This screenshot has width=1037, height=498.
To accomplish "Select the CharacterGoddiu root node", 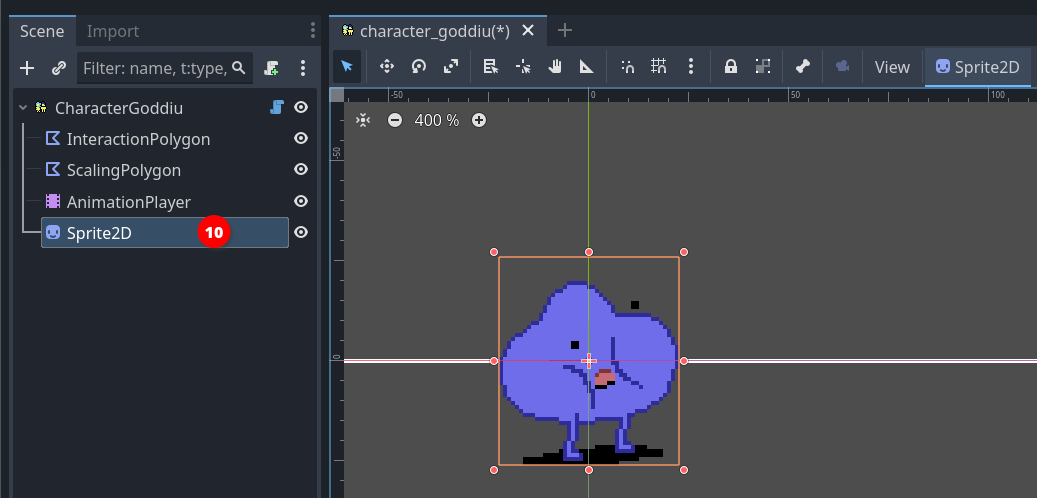I will [x=119, y=108].
